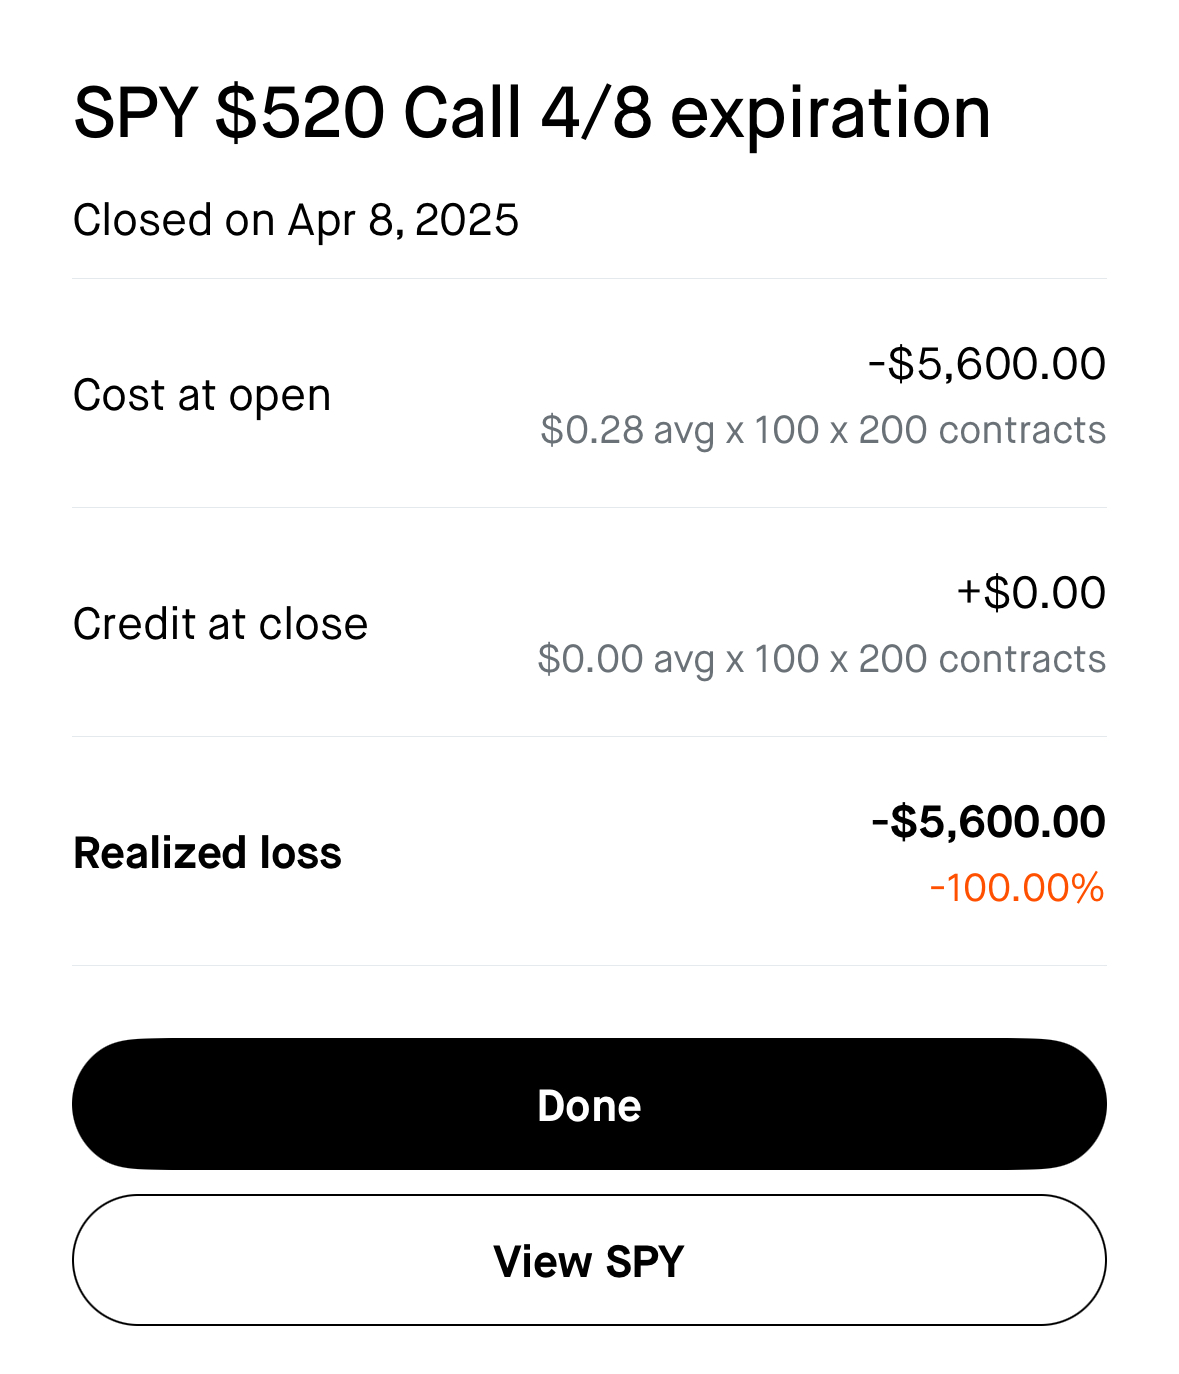
Task: Click the bold -$5,600.00 realized loss amount
Action: point(988,822)
